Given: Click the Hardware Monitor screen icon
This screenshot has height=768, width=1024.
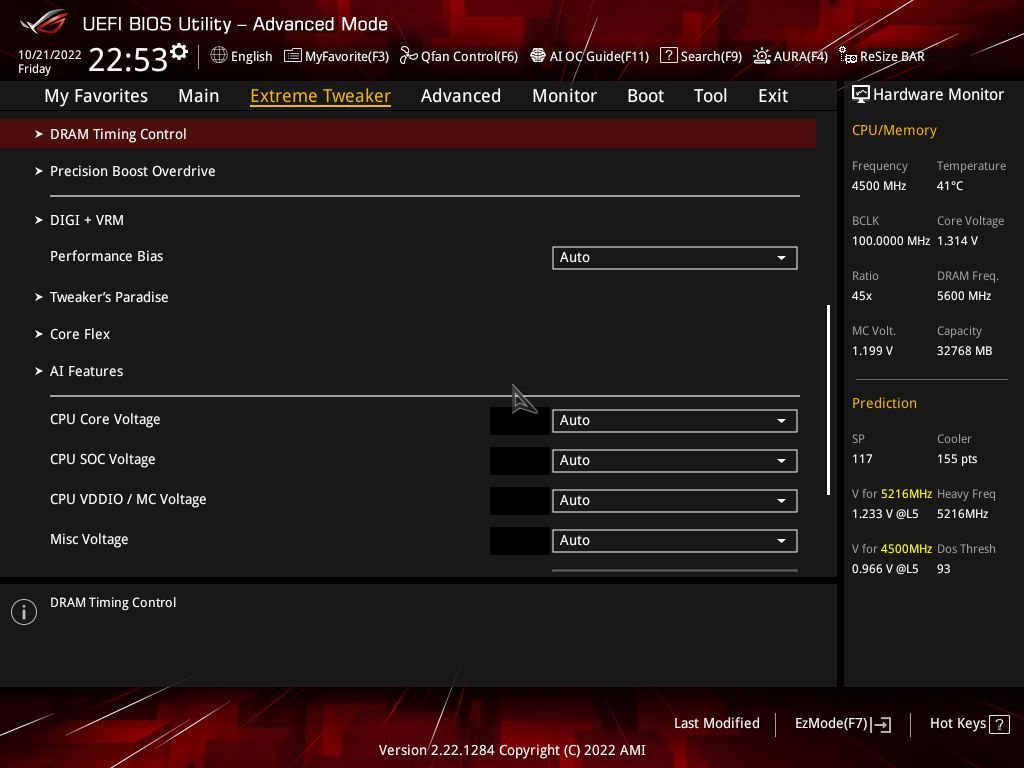Looking at the screenshot, I should [x=860, y=95].
